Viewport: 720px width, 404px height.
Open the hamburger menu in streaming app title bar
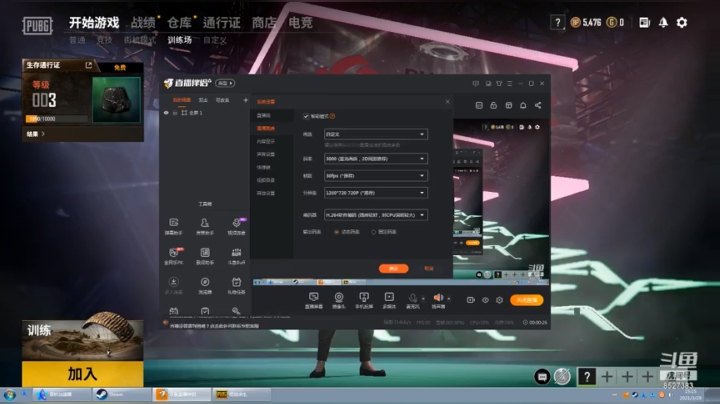(x=510, y=84)
